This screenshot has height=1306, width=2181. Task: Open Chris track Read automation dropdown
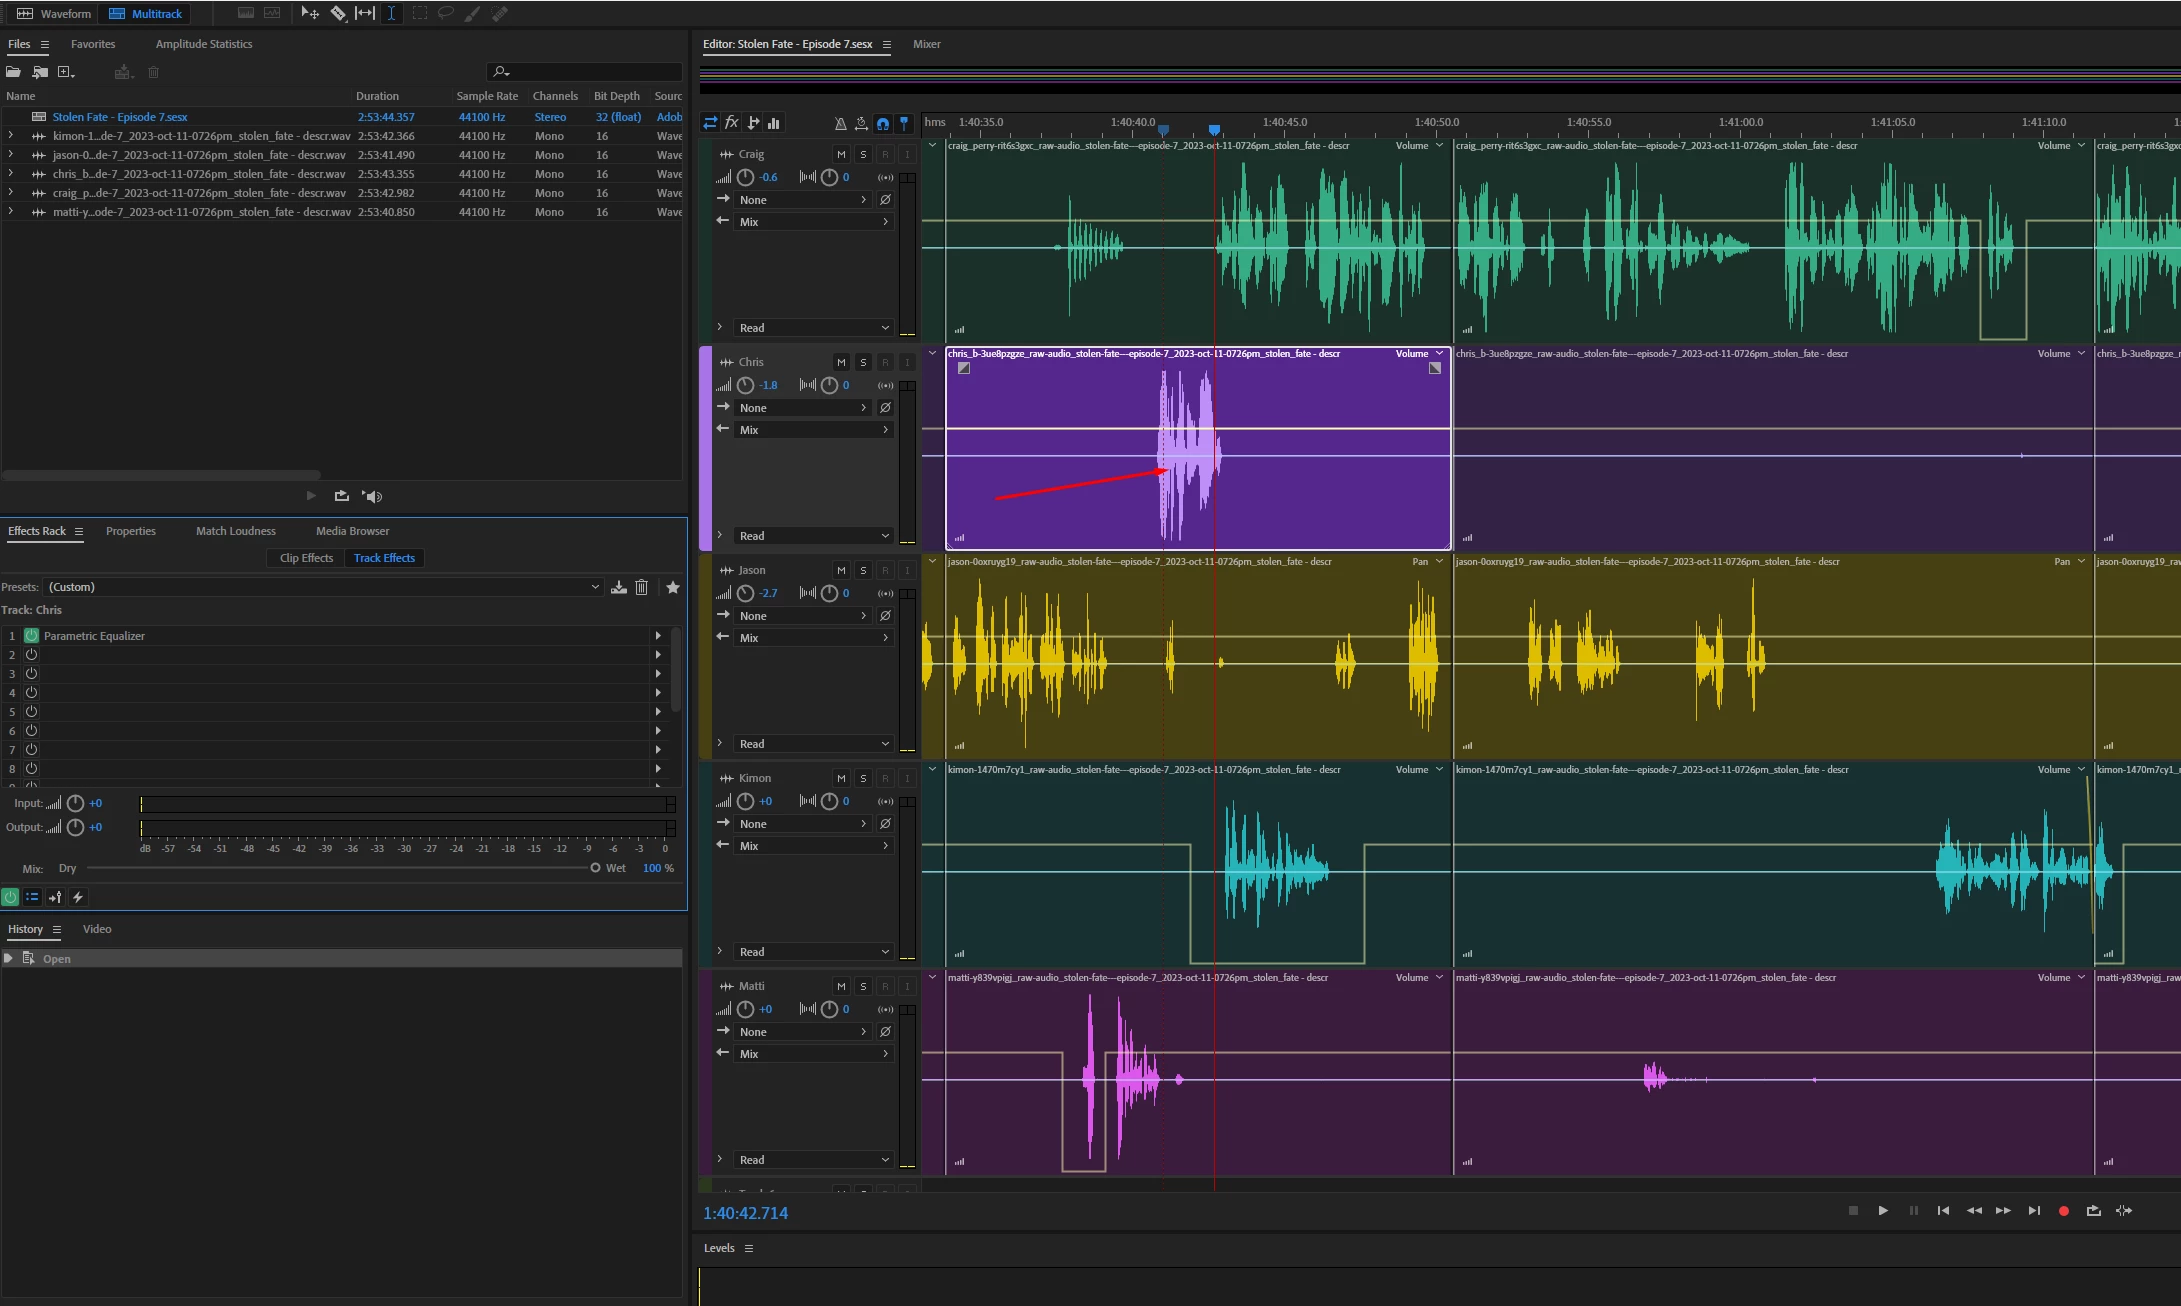coord(812,536)
